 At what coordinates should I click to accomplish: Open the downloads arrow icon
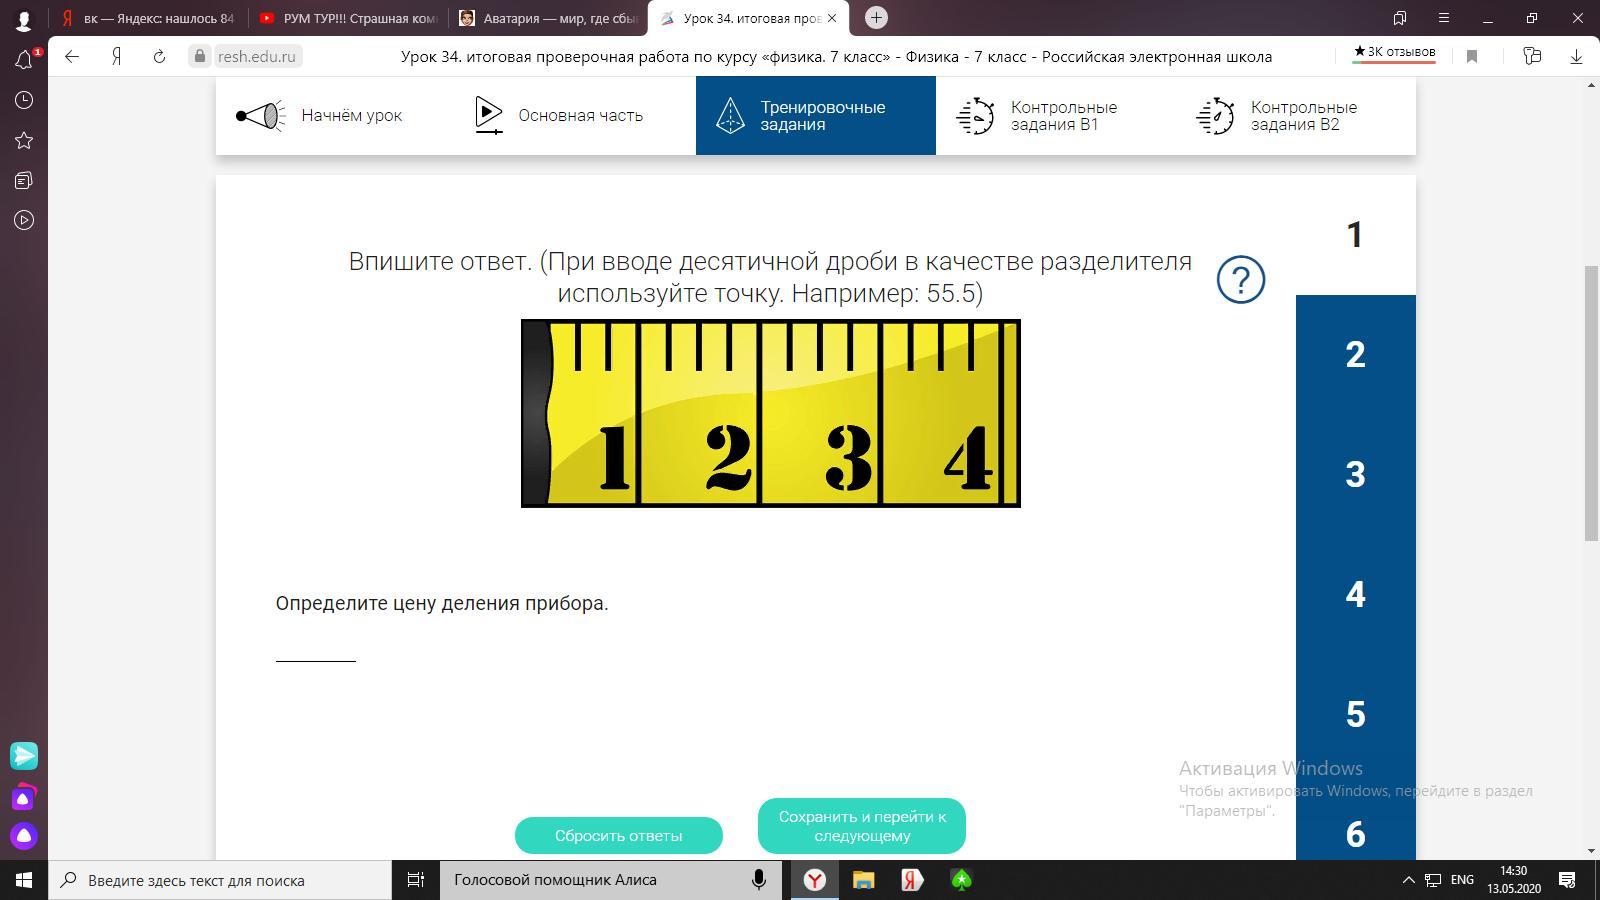1576,57
